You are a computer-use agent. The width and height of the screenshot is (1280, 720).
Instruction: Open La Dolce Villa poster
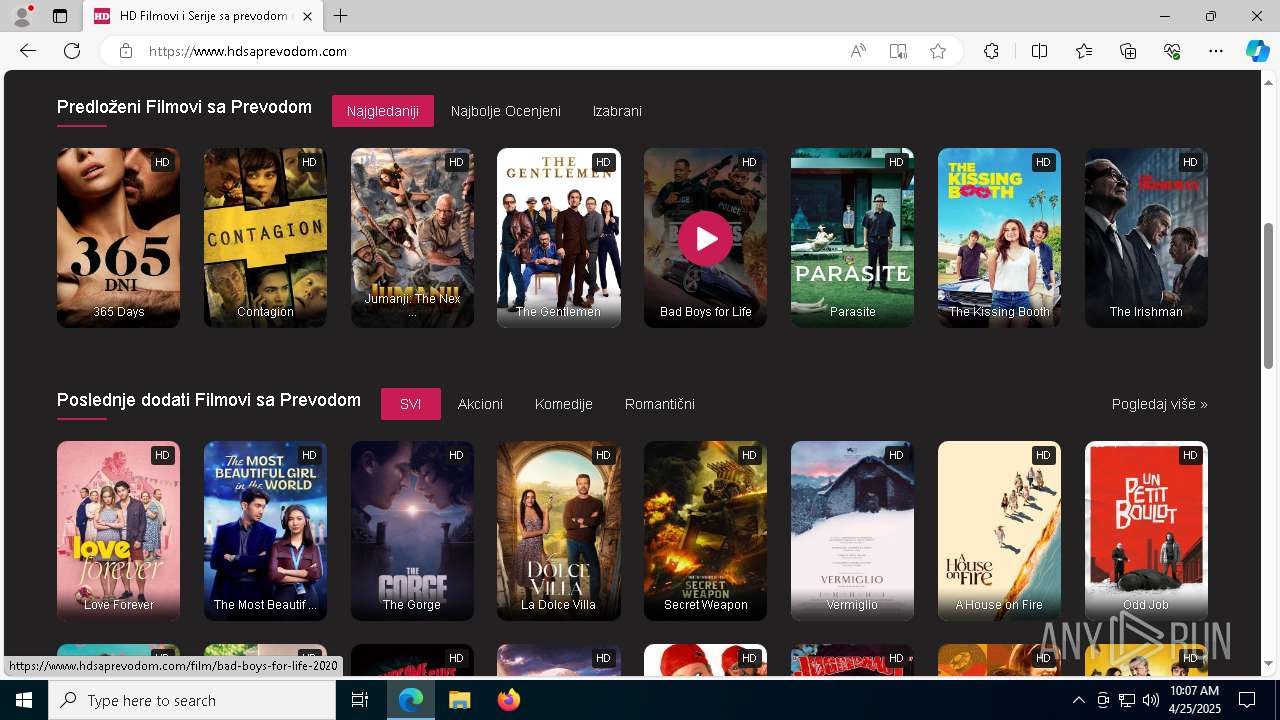coord(559,531)
